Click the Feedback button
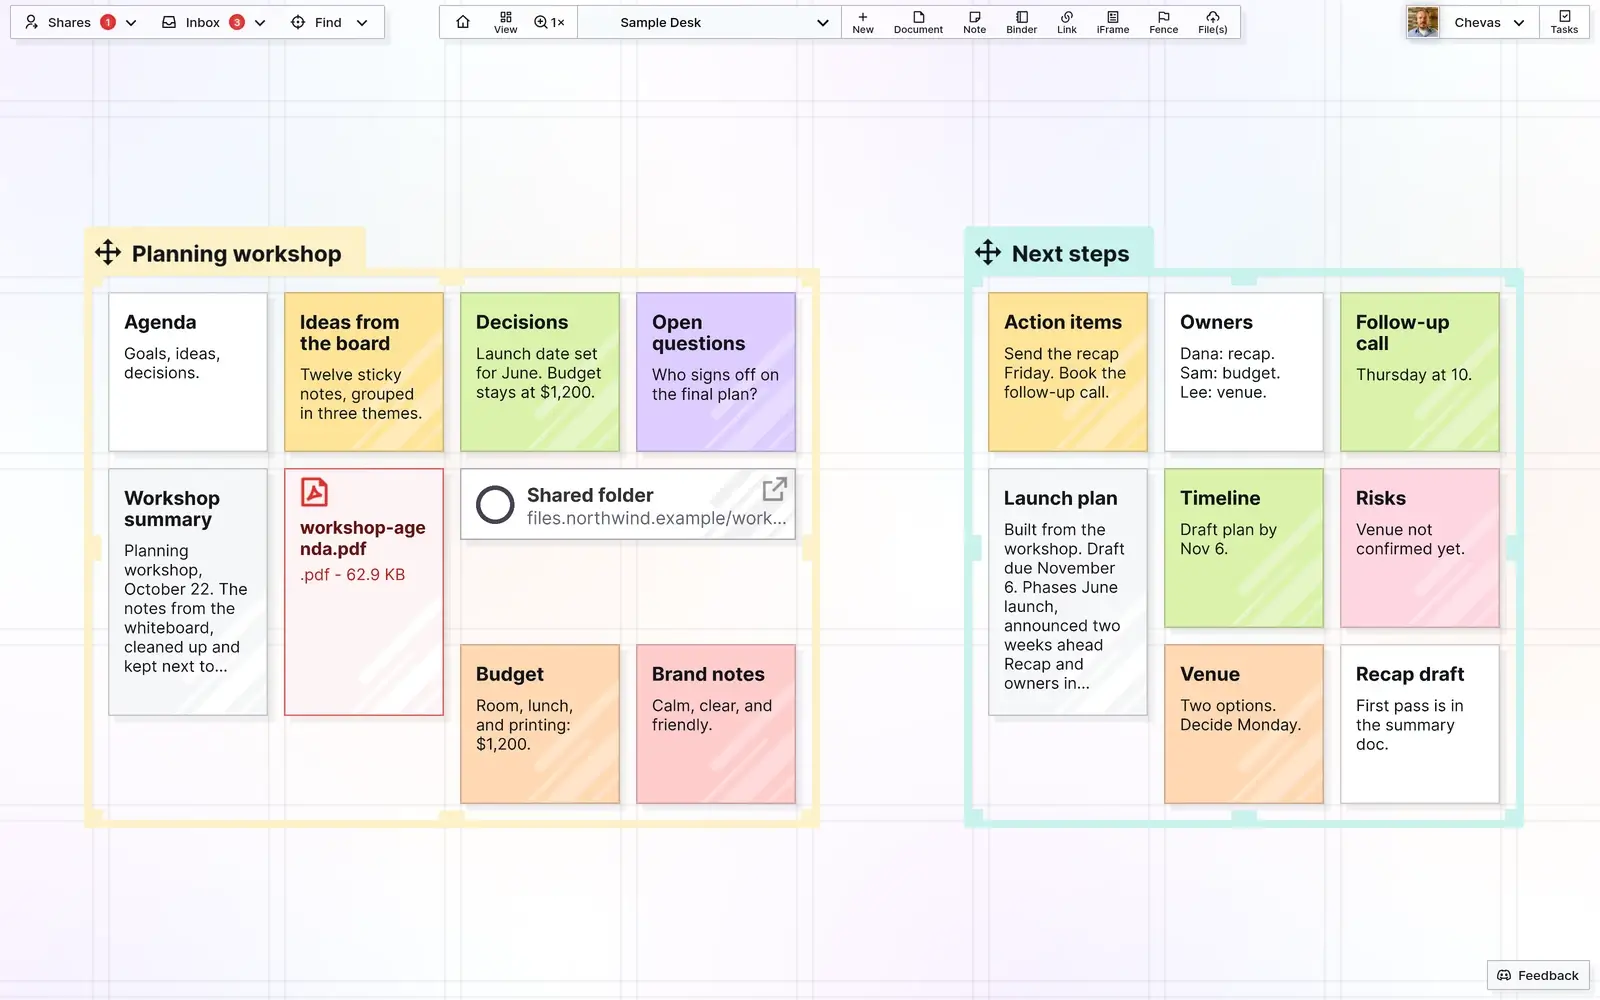Screen dimensions: 1600x1000 [1538, 975]
